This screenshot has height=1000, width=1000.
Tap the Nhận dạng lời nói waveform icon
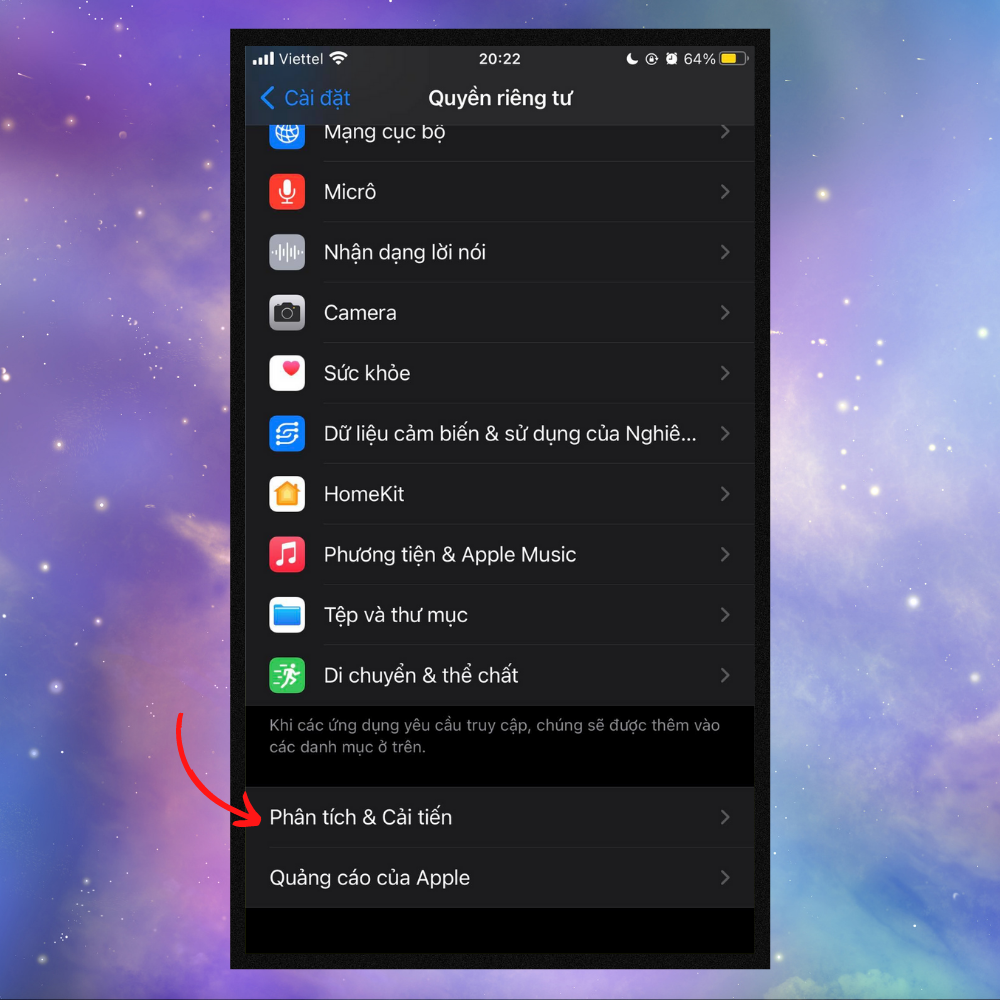(x=287, y=252)
